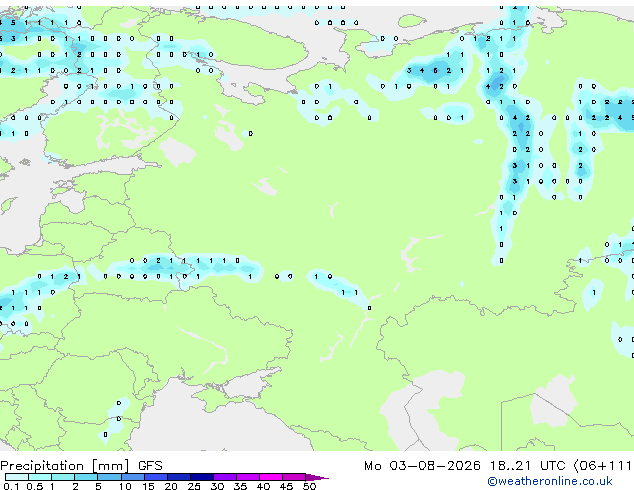Click the '25' legend label
The image size is (634, 490).
pyautogui.click(x=194, y=486)
